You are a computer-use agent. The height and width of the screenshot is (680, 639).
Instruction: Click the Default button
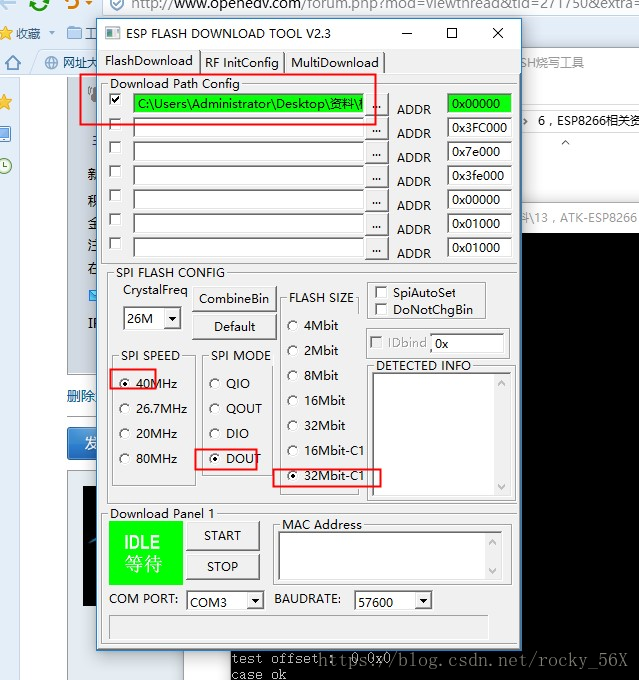coord(234,326)
